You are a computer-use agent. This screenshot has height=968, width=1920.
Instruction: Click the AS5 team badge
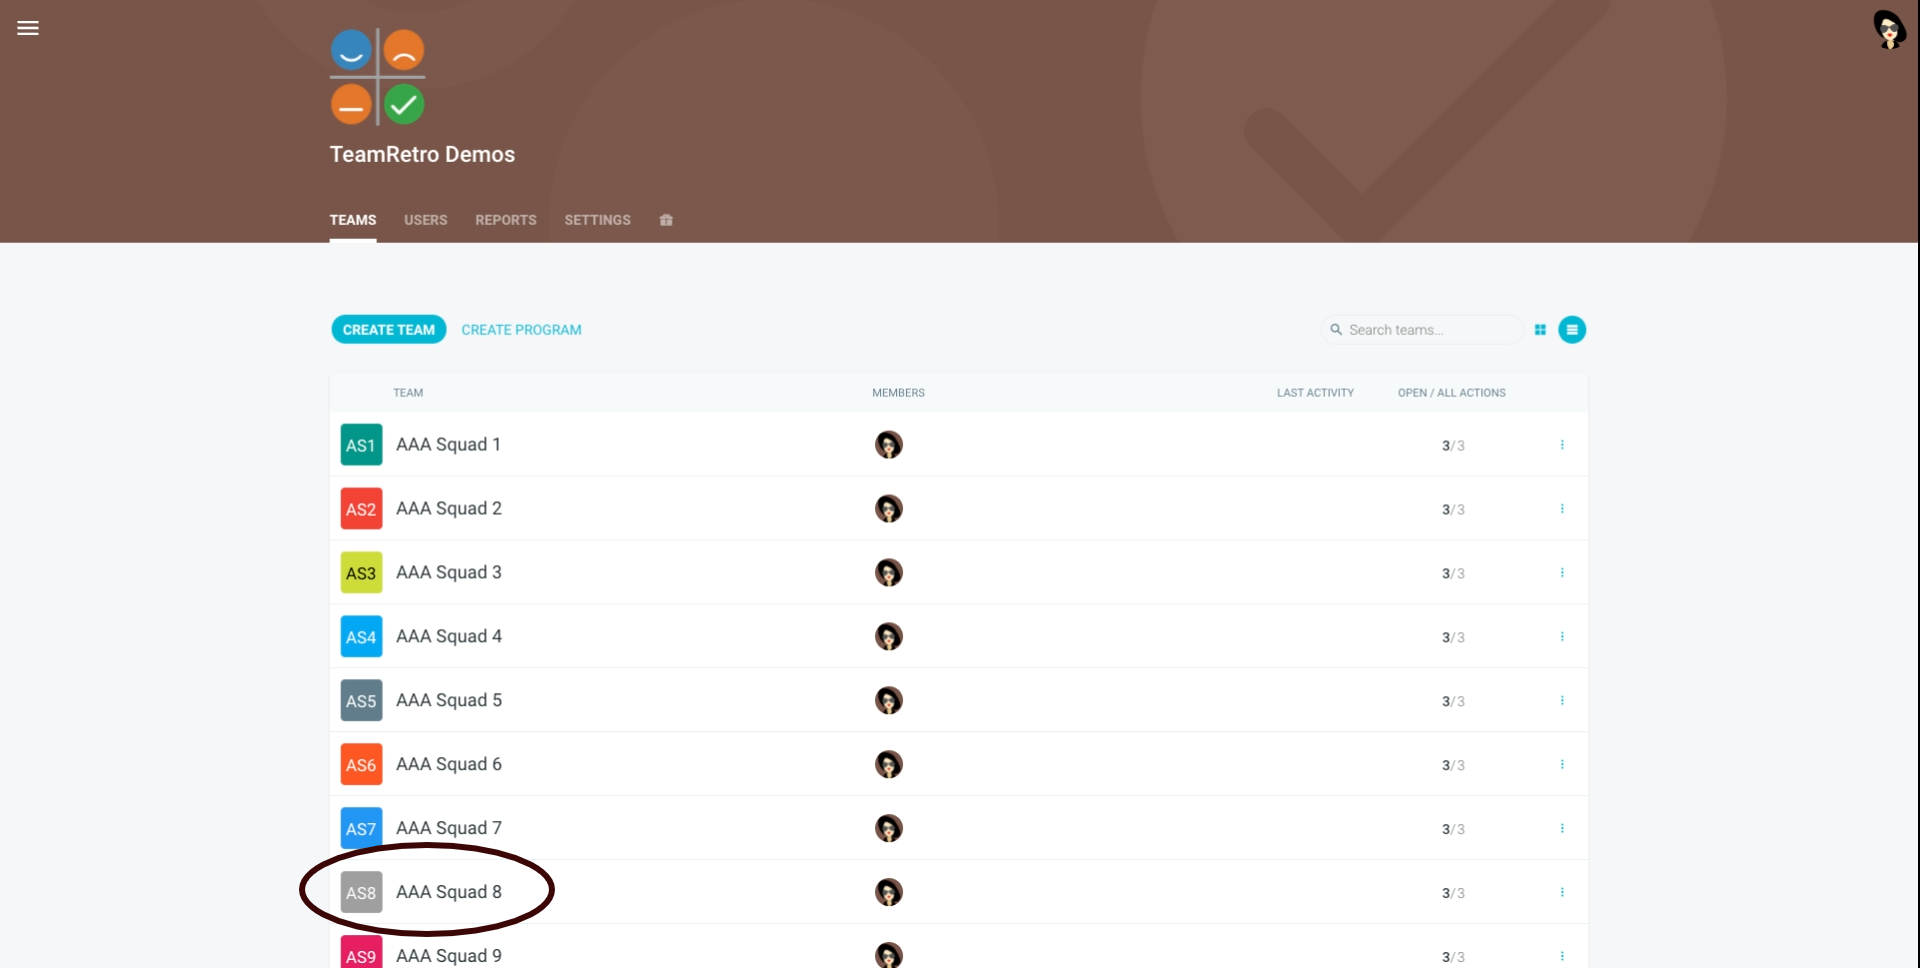click(x=361, y=701)
